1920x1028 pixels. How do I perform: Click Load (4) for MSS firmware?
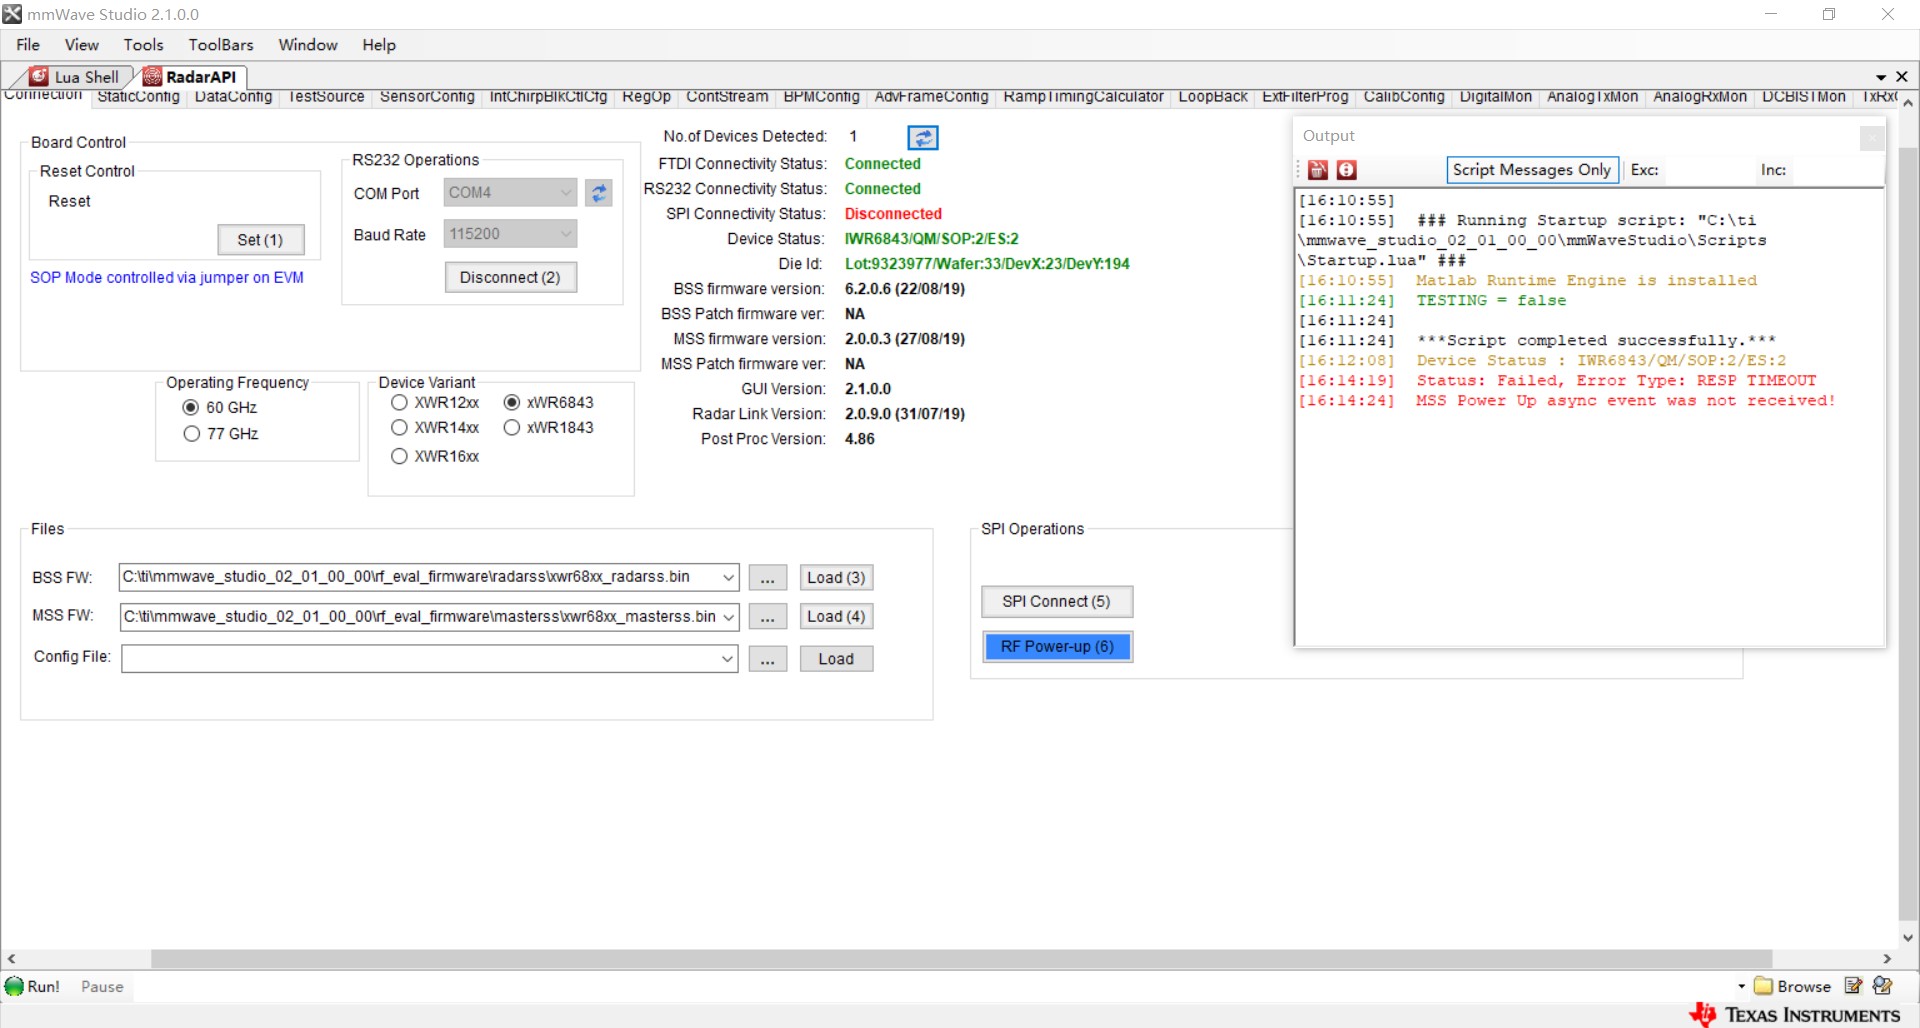point(836,617)
